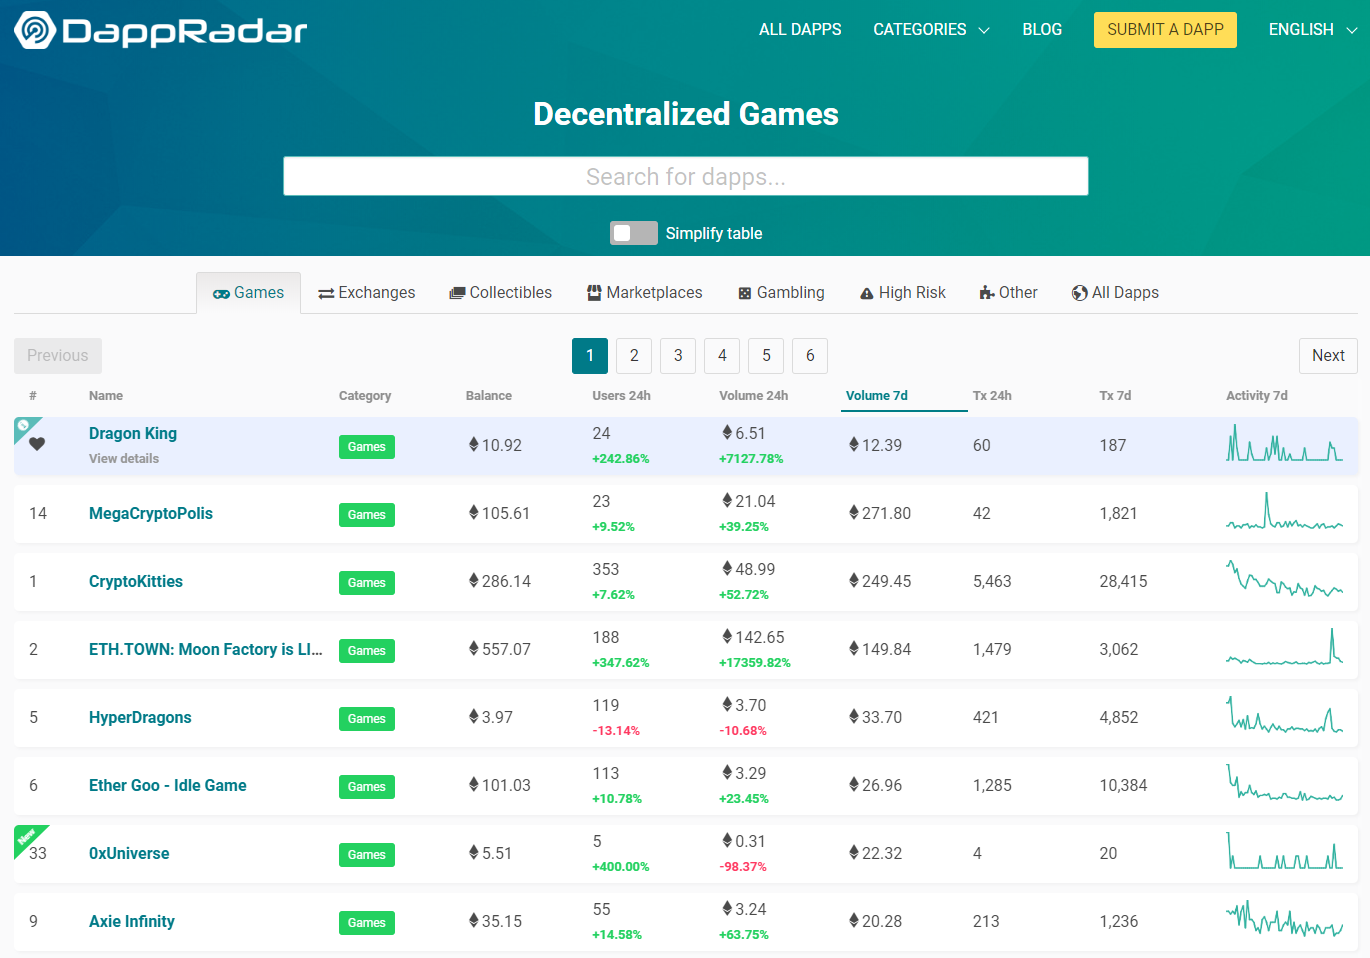Go to page 3 of results
Screen dimensions: 1370x958
[x=678, y=356]
